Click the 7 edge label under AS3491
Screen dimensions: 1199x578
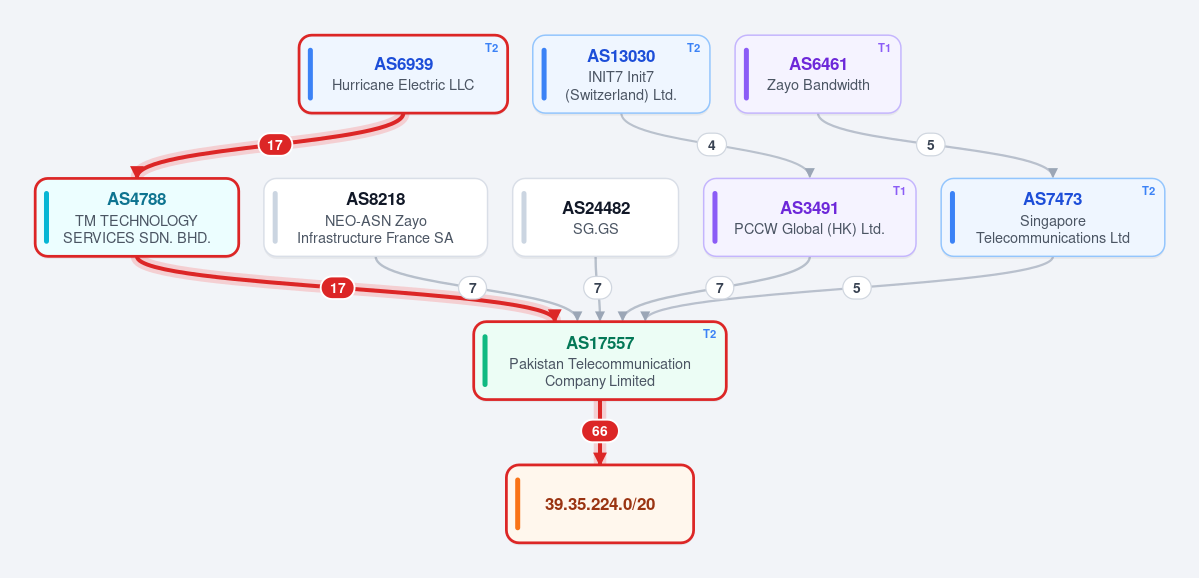click(x=720, y=288)
